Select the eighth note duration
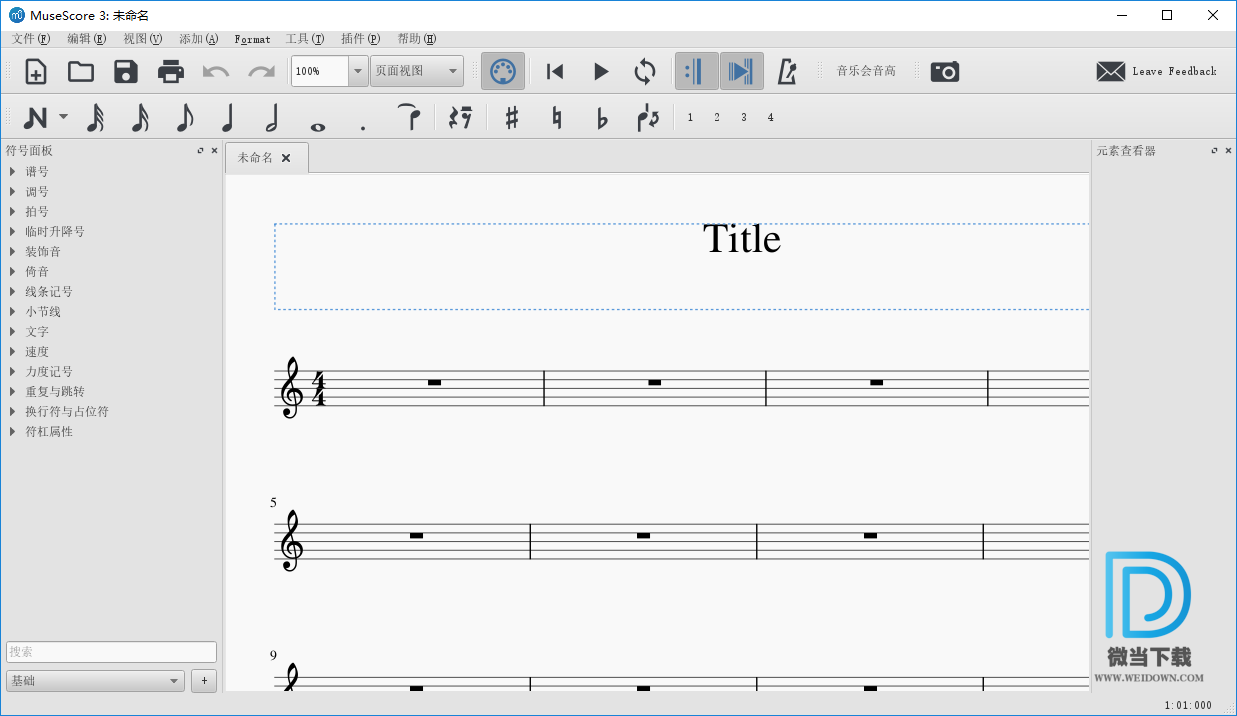The image size is (1237, 716). tap(184, 118)
